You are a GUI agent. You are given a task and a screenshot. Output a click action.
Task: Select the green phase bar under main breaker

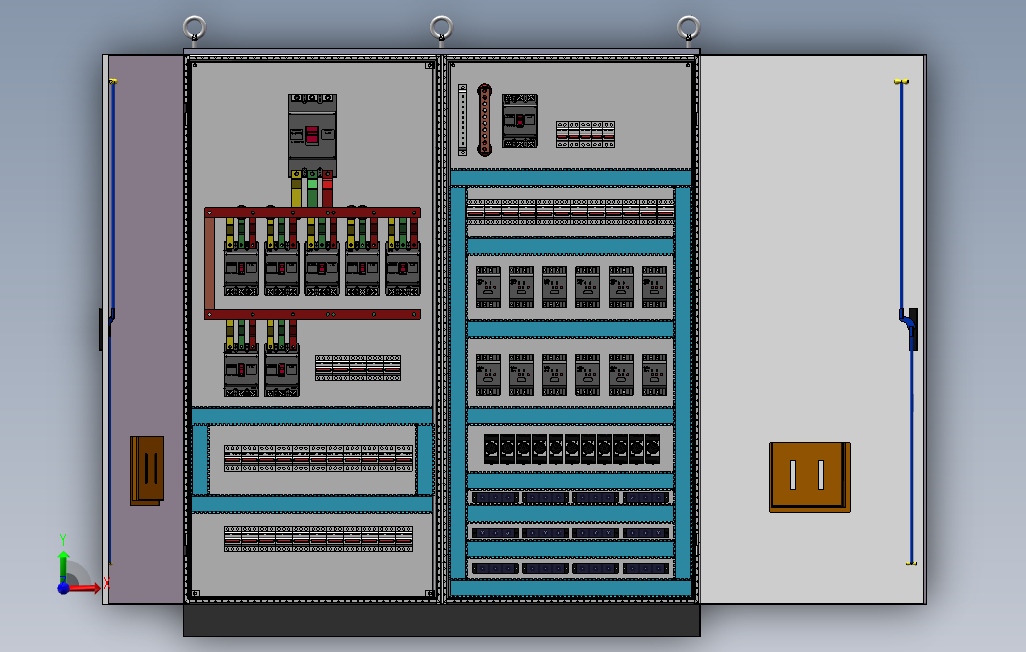click(x=312, y=189)
